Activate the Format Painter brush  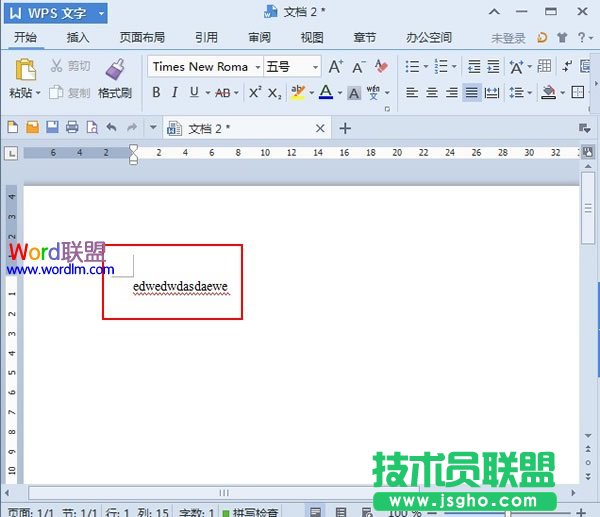(115, 69)
